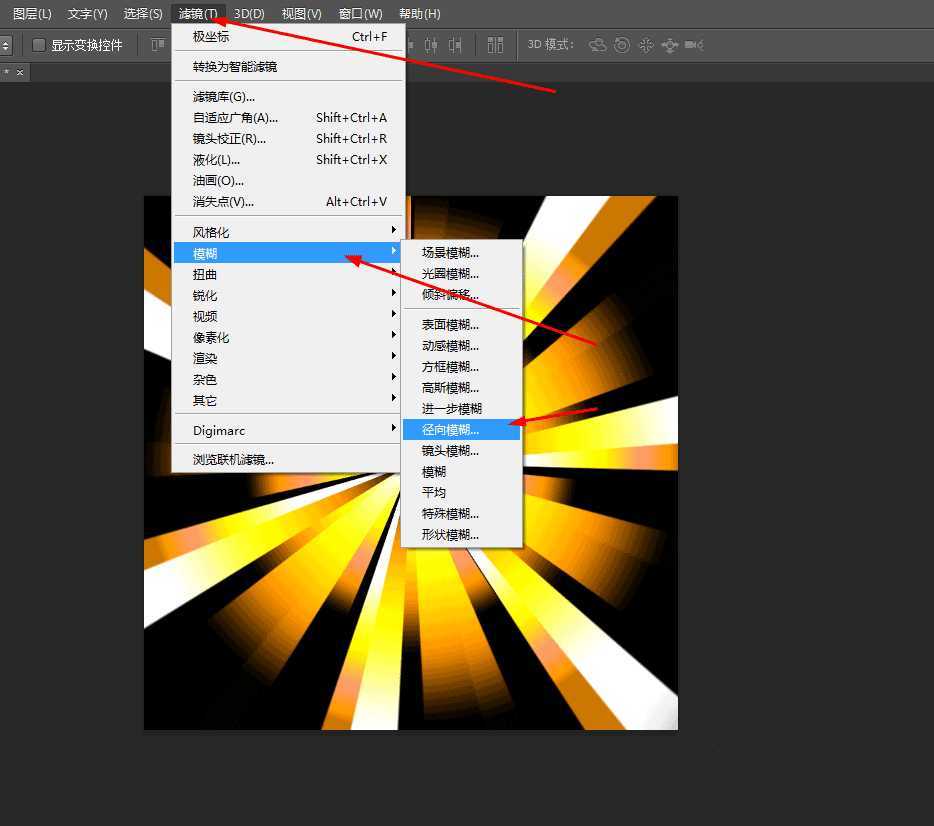This screenshot has width=934, height=826.
Task: Click the 3D pan camera icon
Action: [647, 45]
